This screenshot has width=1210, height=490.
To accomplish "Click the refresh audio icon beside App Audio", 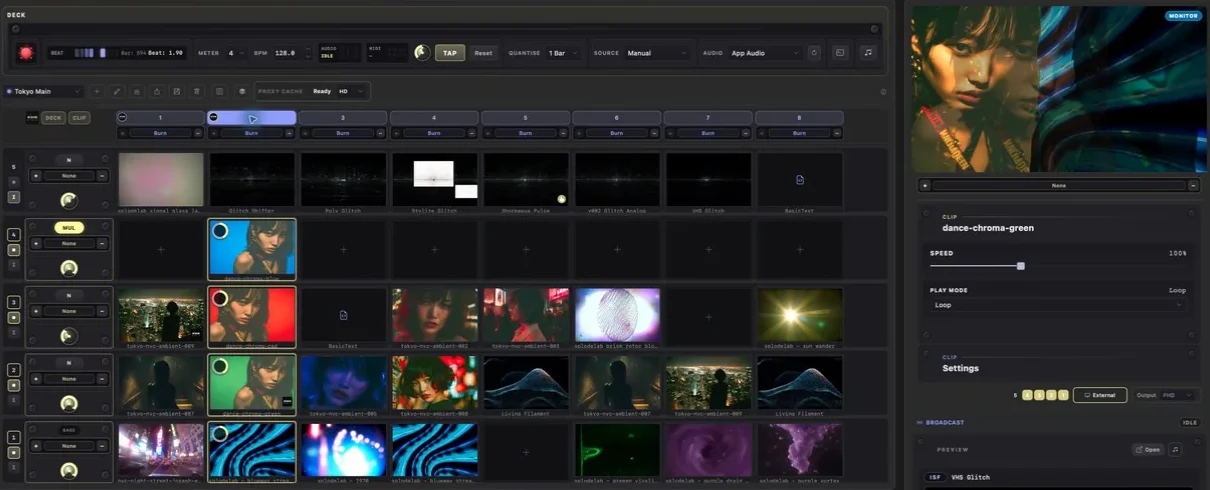I will point(814,53).
